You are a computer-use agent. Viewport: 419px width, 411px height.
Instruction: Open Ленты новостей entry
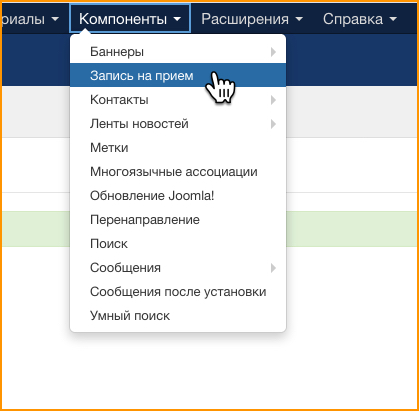click(x=178, y=124)
